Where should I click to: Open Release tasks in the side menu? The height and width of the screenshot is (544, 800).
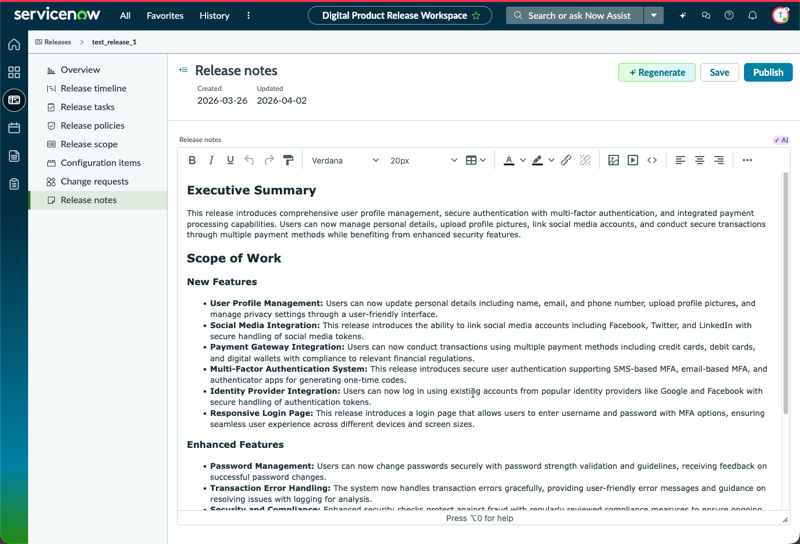[87, 107]
